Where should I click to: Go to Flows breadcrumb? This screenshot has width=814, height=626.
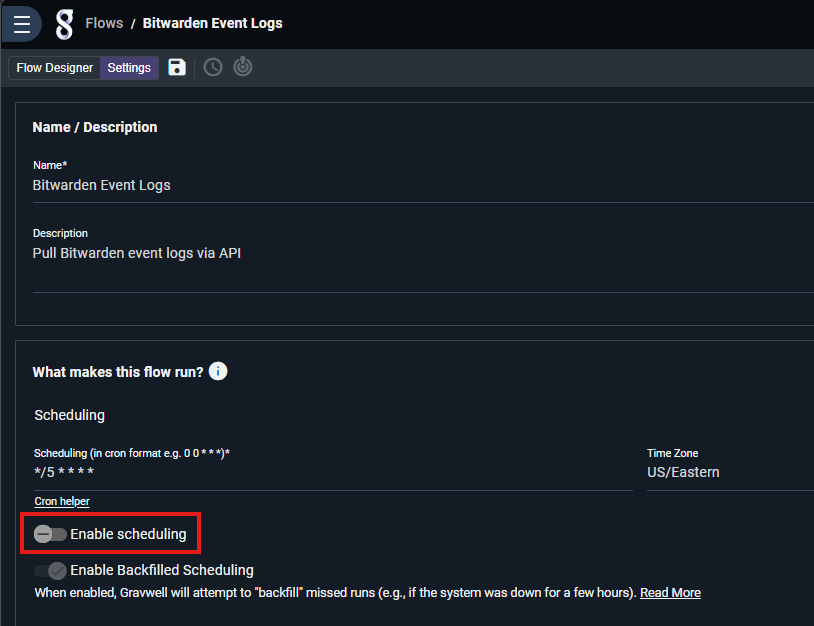click(104, 23)
